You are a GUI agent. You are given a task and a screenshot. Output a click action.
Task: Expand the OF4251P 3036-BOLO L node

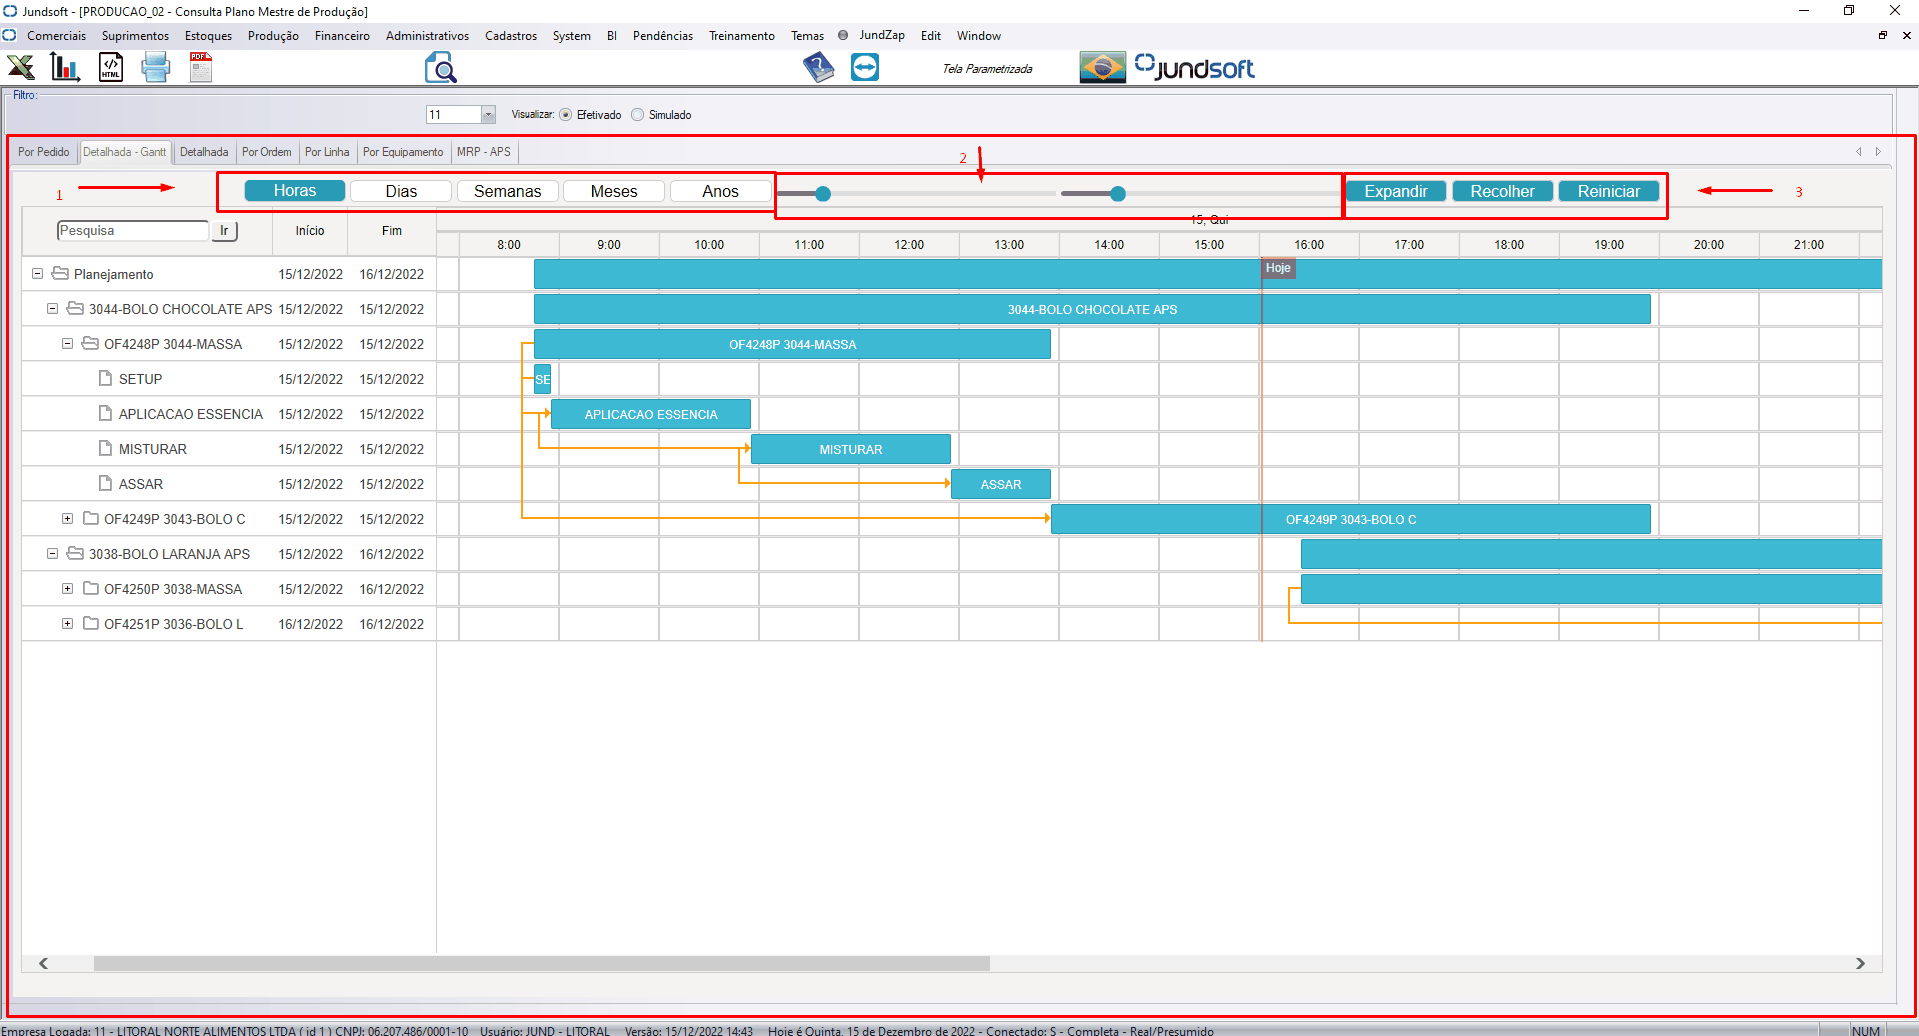pyautogui.click(x=67, y=623)
